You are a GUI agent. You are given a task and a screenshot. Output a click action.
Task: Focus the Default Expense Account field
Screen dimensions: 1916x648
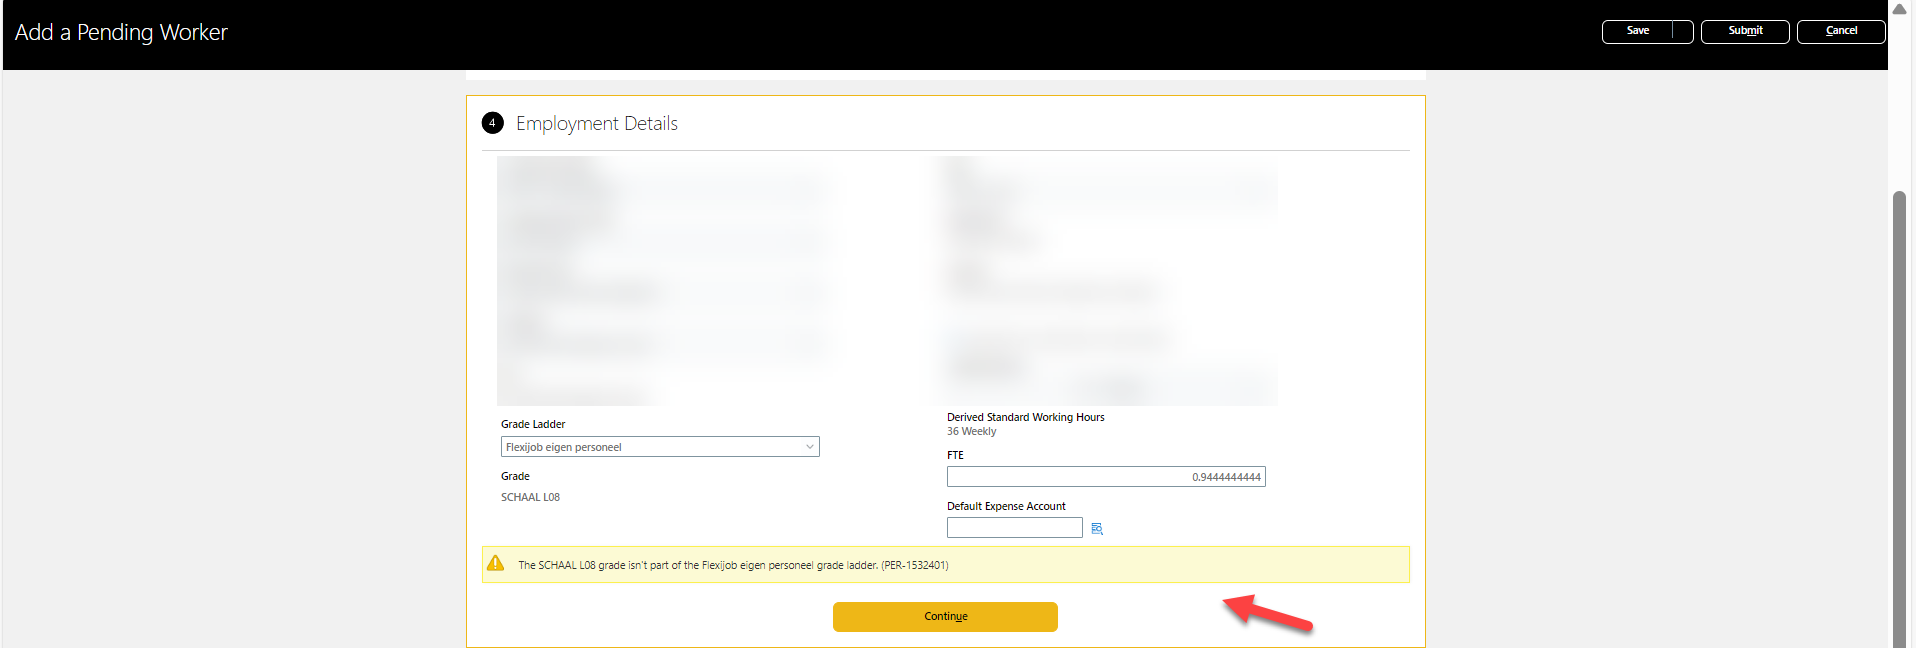click(x=1014, y=528)
